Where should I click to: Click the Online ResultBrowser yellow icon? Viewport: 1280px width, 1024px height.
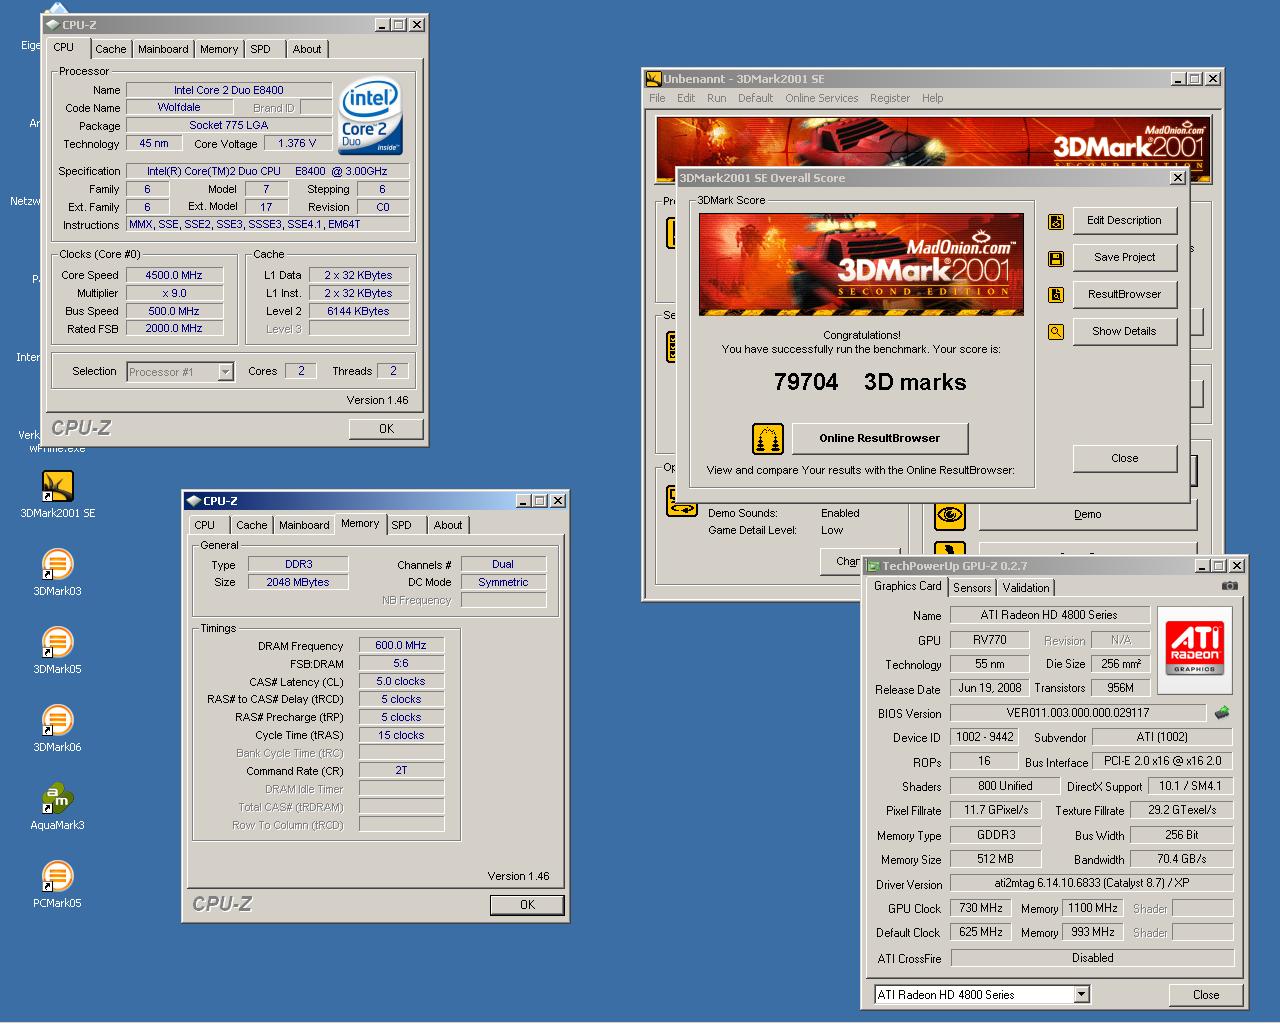click(x=767, y=438)
